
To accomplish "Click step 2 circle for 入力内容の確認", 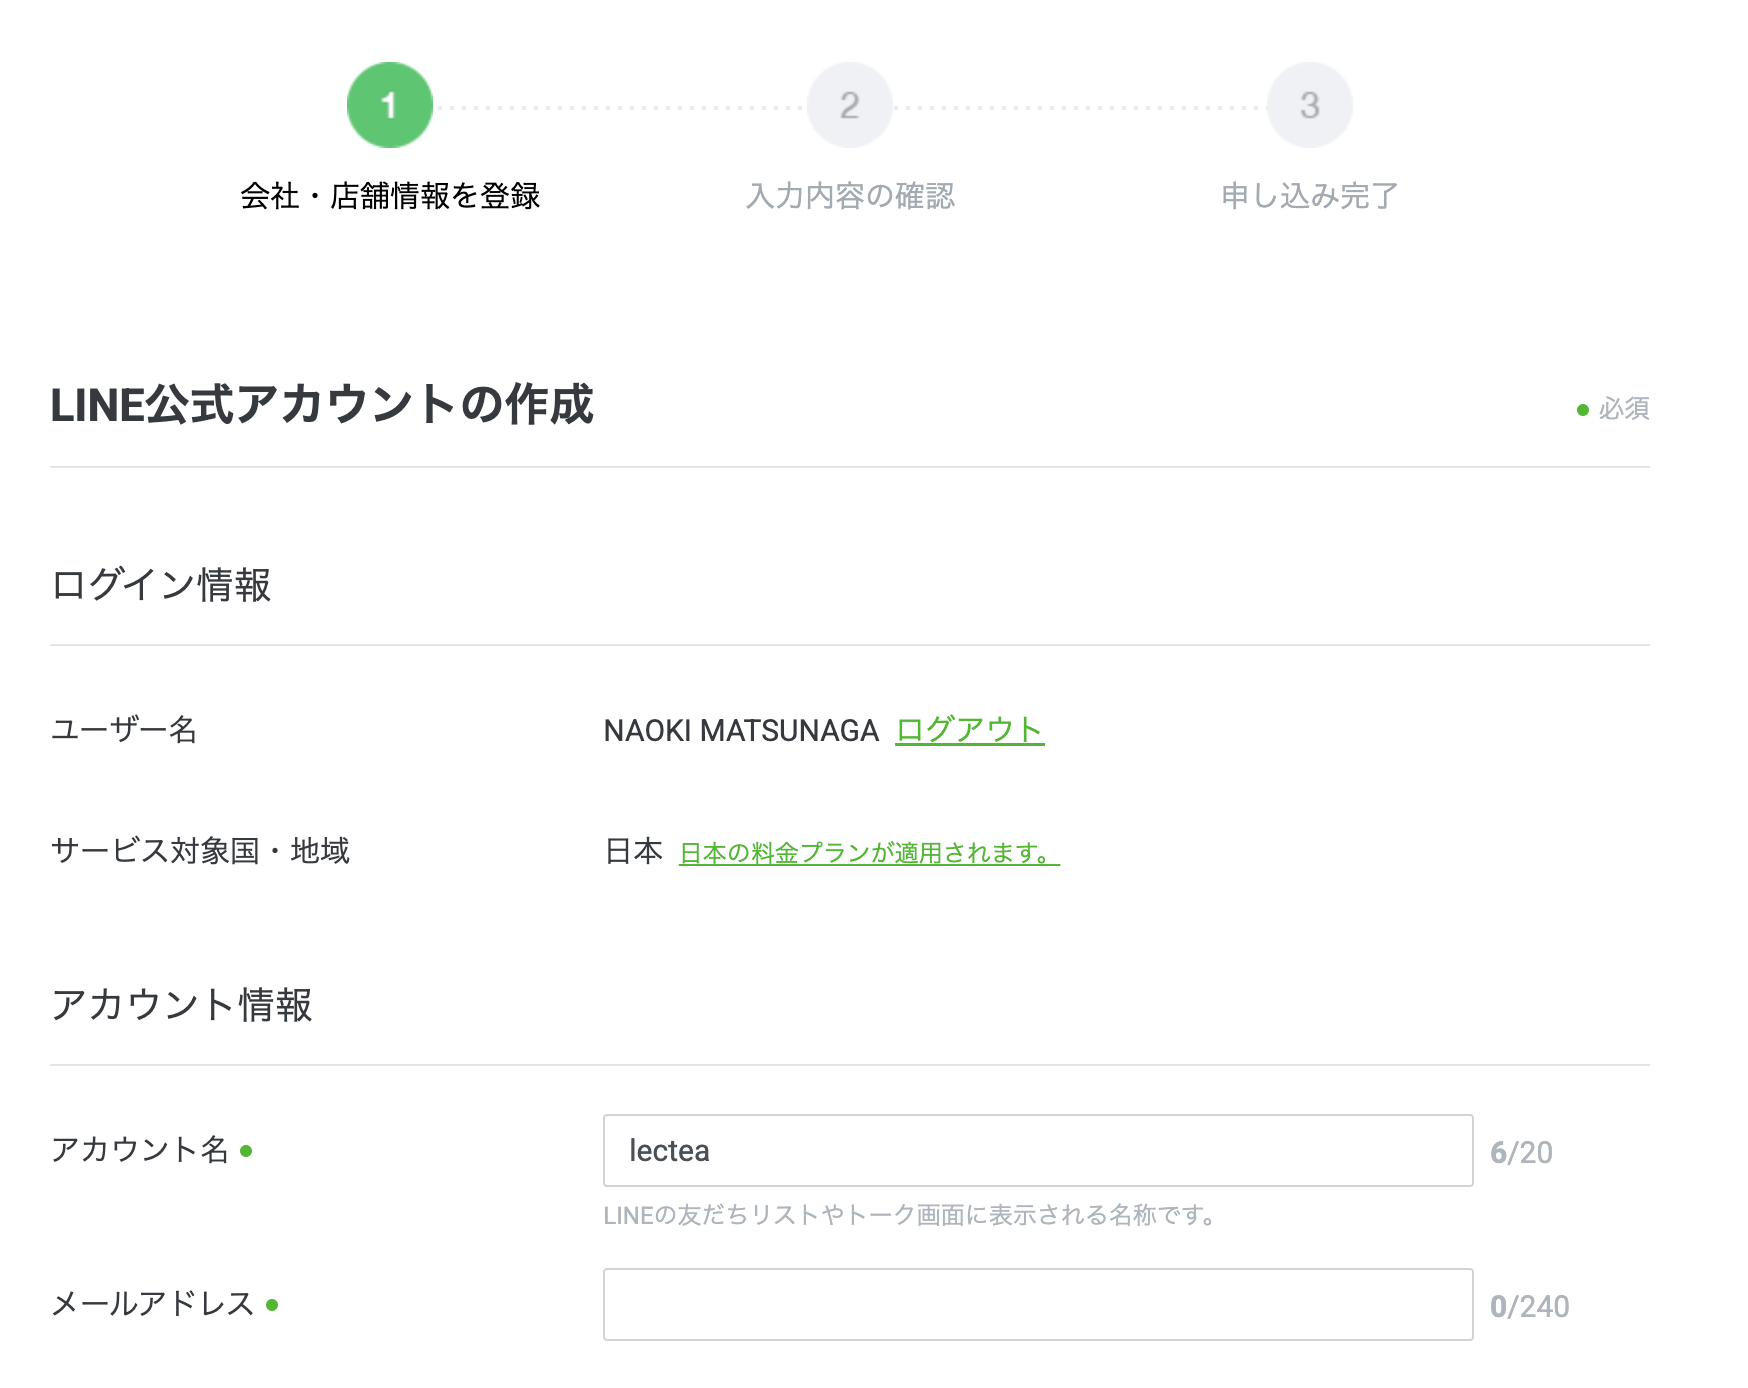I will click(x=849, y=104).
